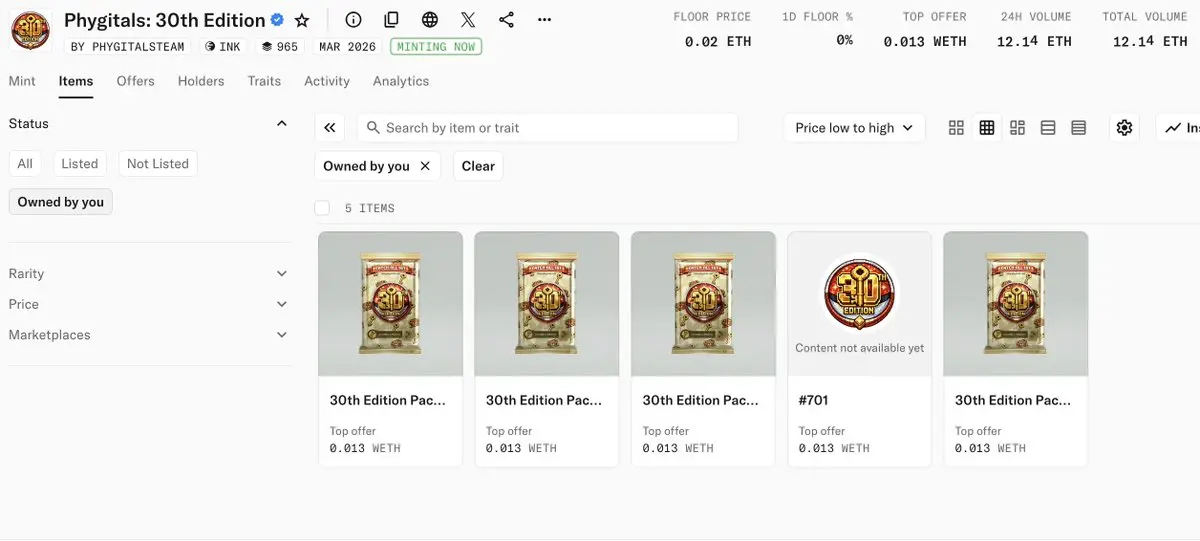This screenshot has width=1200, height=541.
Task: Click the 5 ITEMS count text
Action: click(x=370, y=208)
